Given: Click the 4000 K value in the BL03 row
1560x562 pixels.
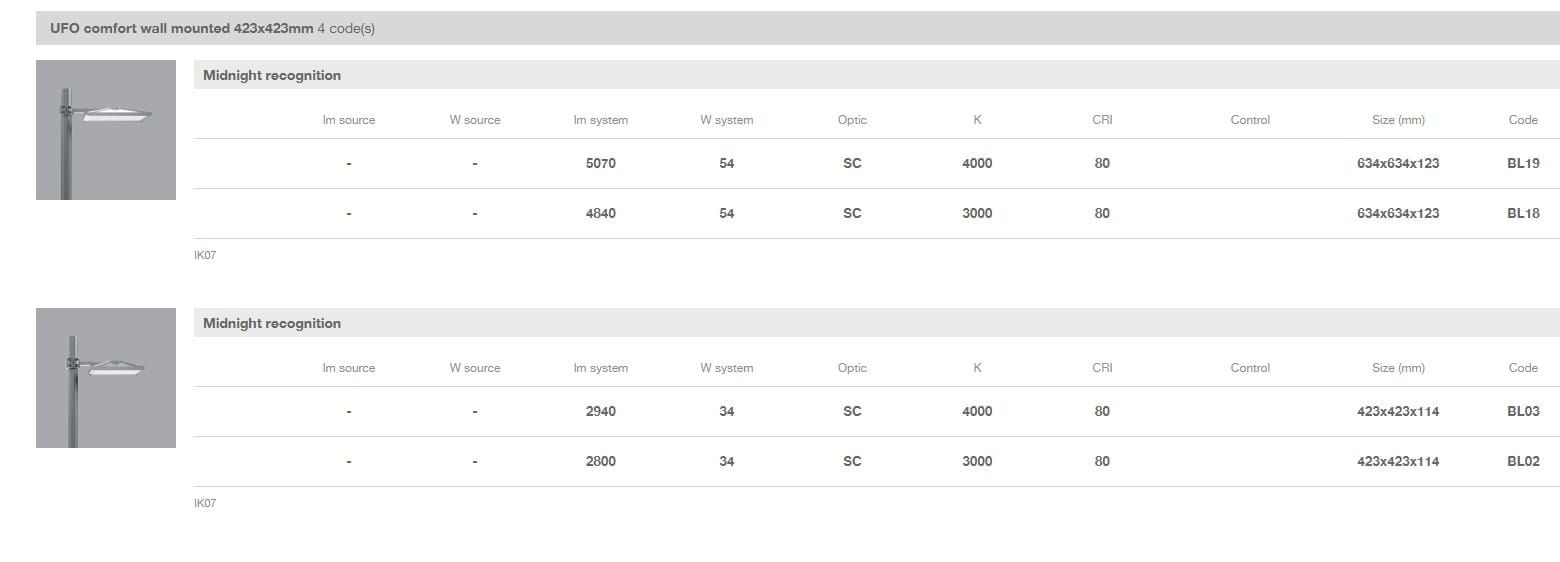Looking at the screenshot, I should pyautogui.click(x=977, y=411).
